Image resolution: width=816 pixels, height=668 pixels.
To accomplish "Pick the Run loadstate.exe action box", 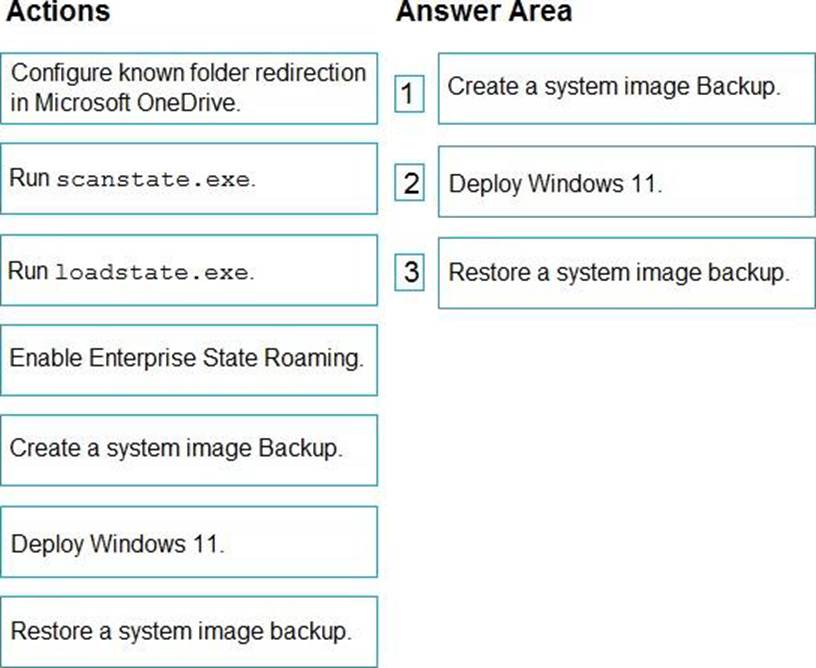I will (189, 270).
